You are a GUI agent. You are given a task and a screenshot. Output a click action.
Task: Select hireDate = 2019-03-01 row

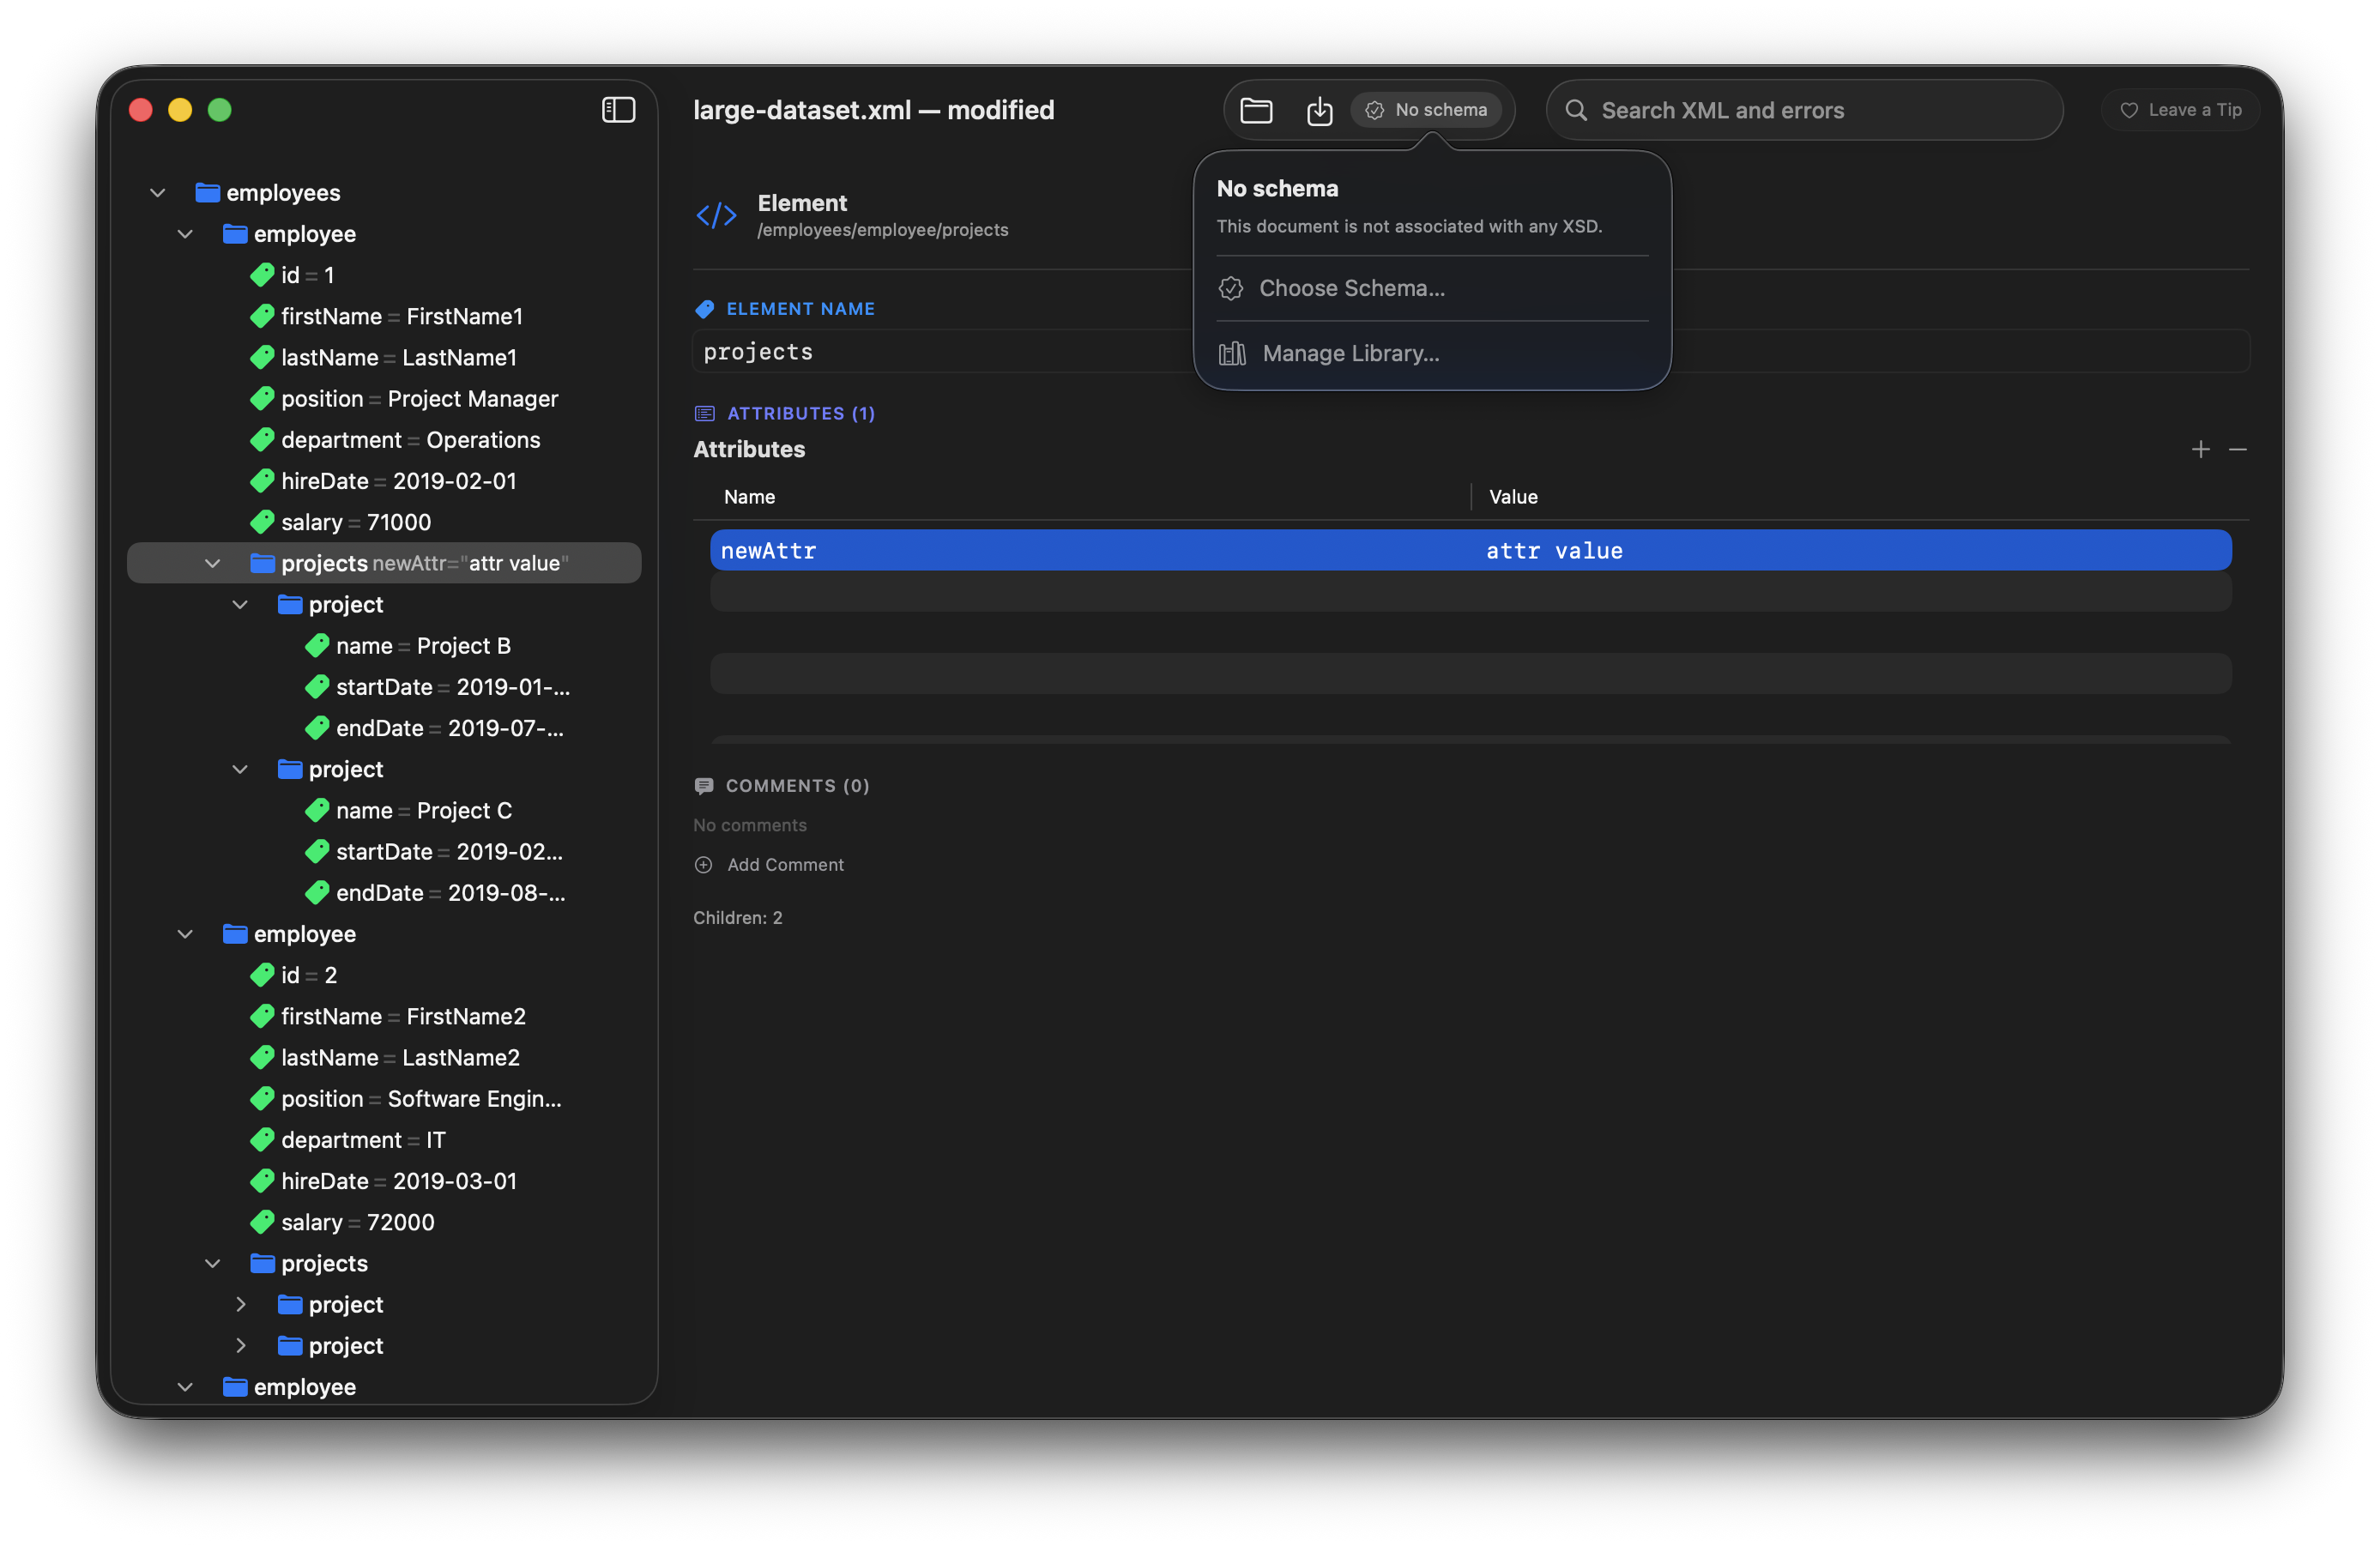(x=384, y=1181)
